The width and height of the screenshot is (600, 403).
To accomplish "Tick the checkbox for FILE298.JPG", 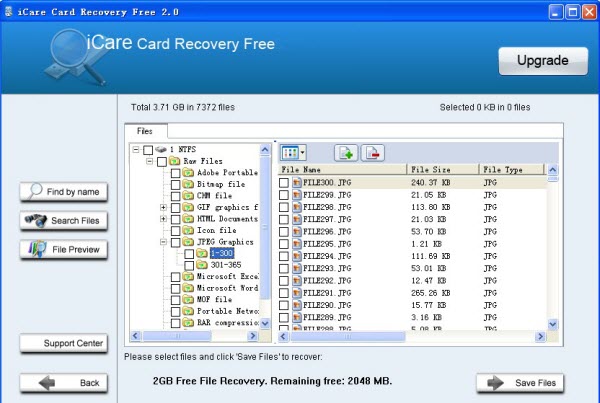I will 284,207.
